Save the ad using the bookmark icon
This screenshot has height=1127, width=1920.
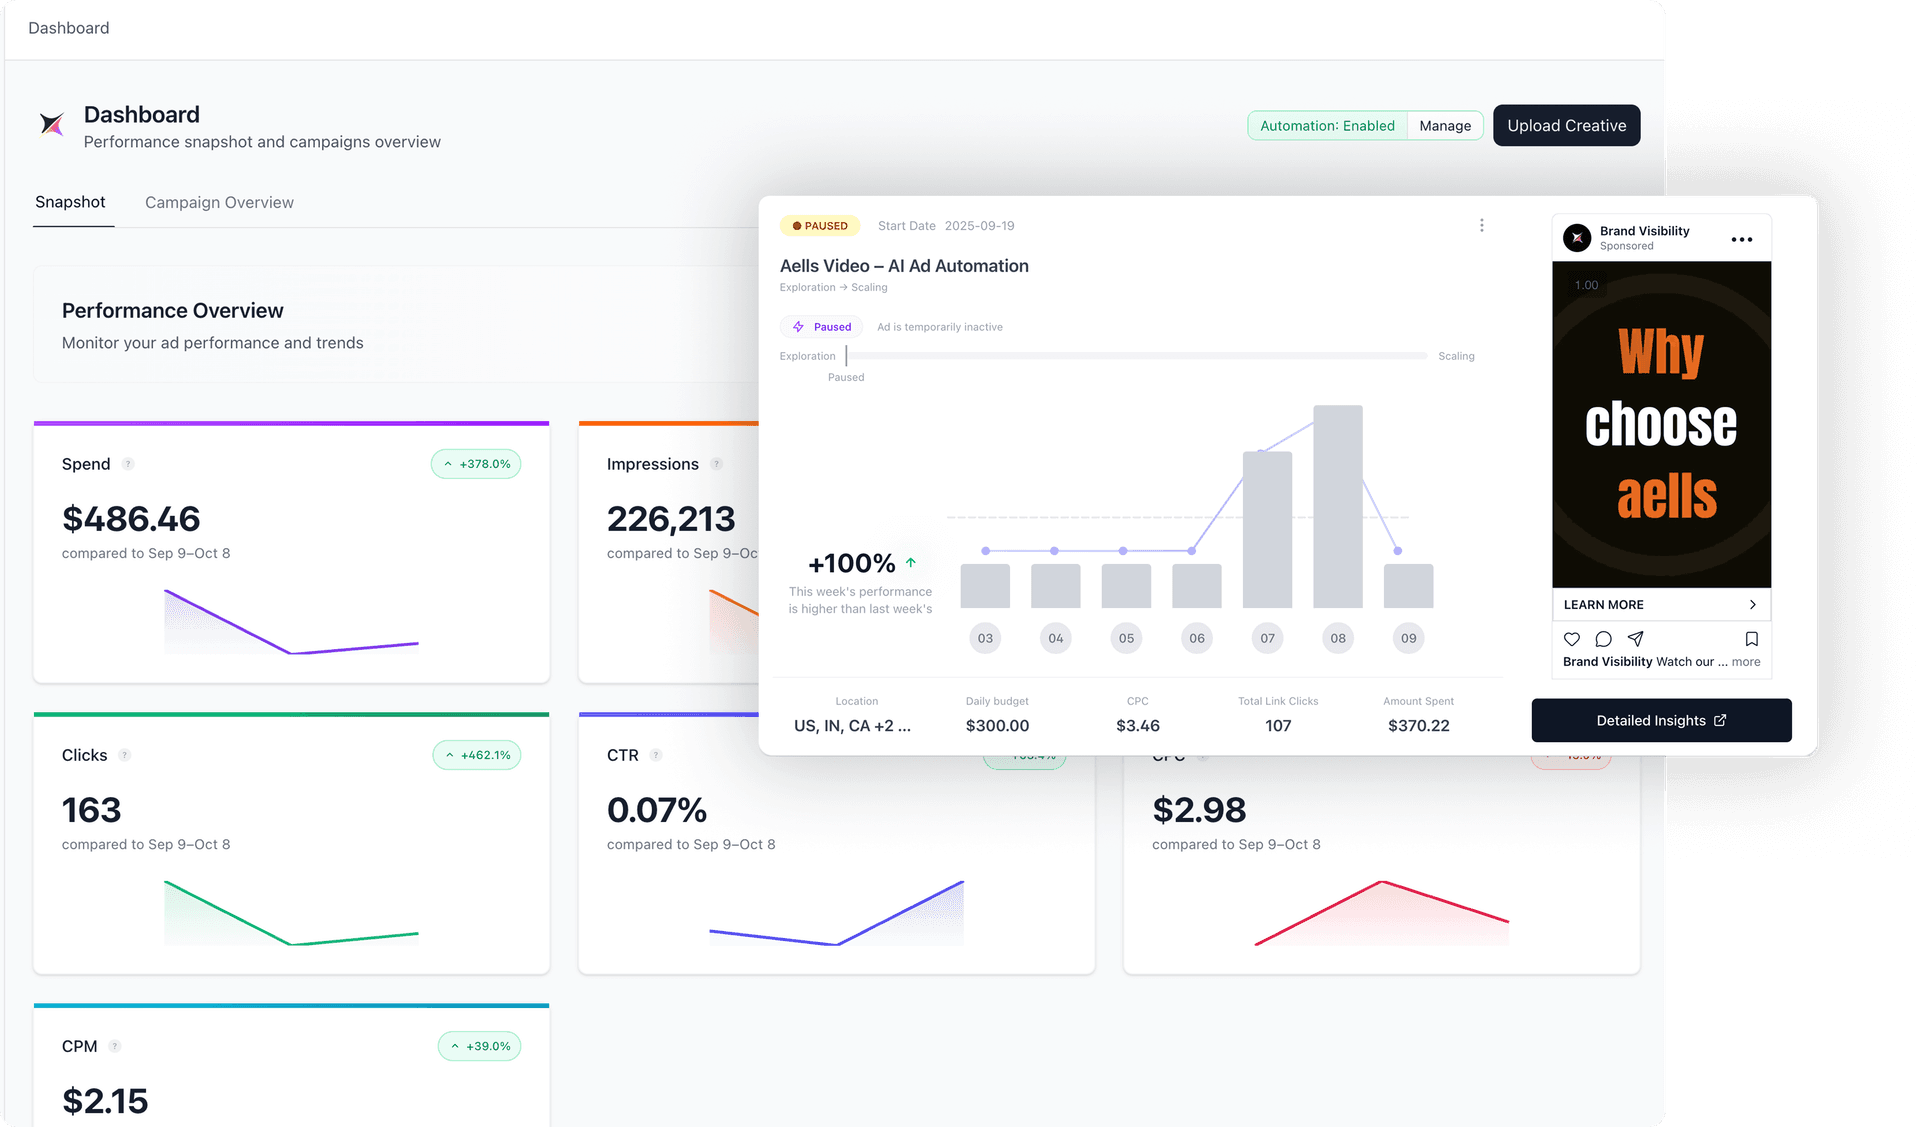pyautogui.click(x=1751, y=639)
